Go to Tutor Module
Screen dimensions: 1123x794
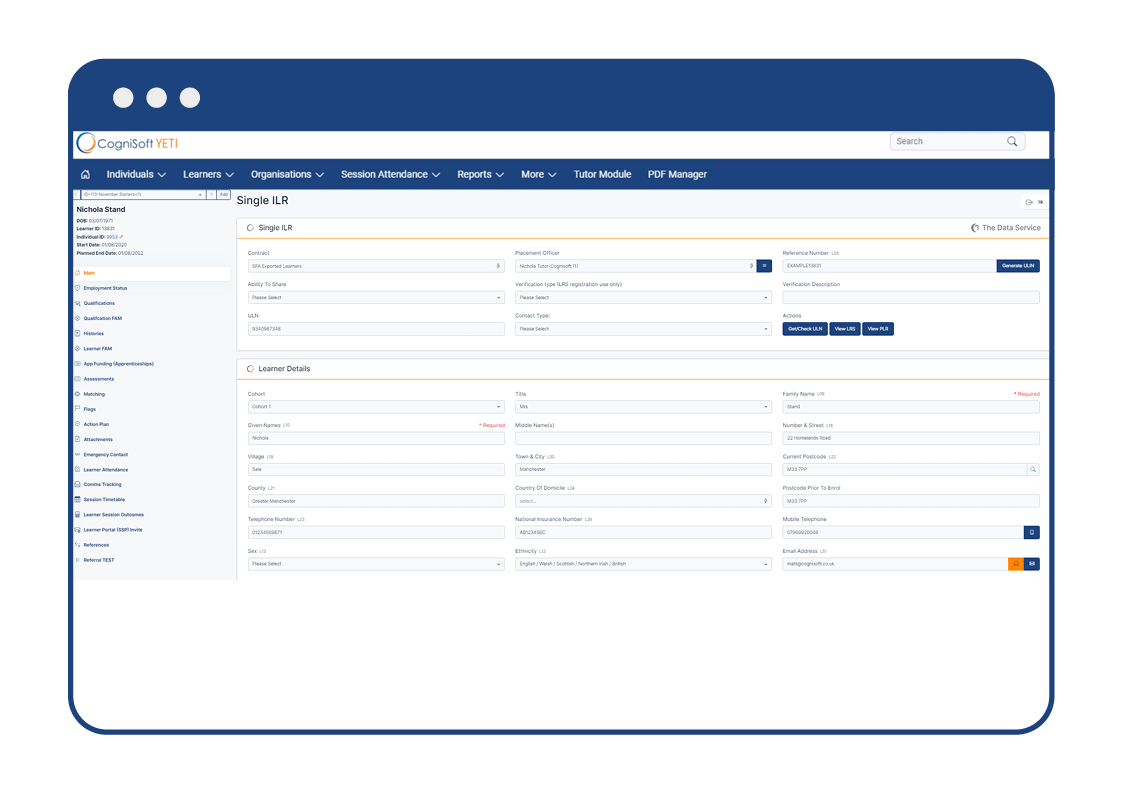[x=602, y=175]
